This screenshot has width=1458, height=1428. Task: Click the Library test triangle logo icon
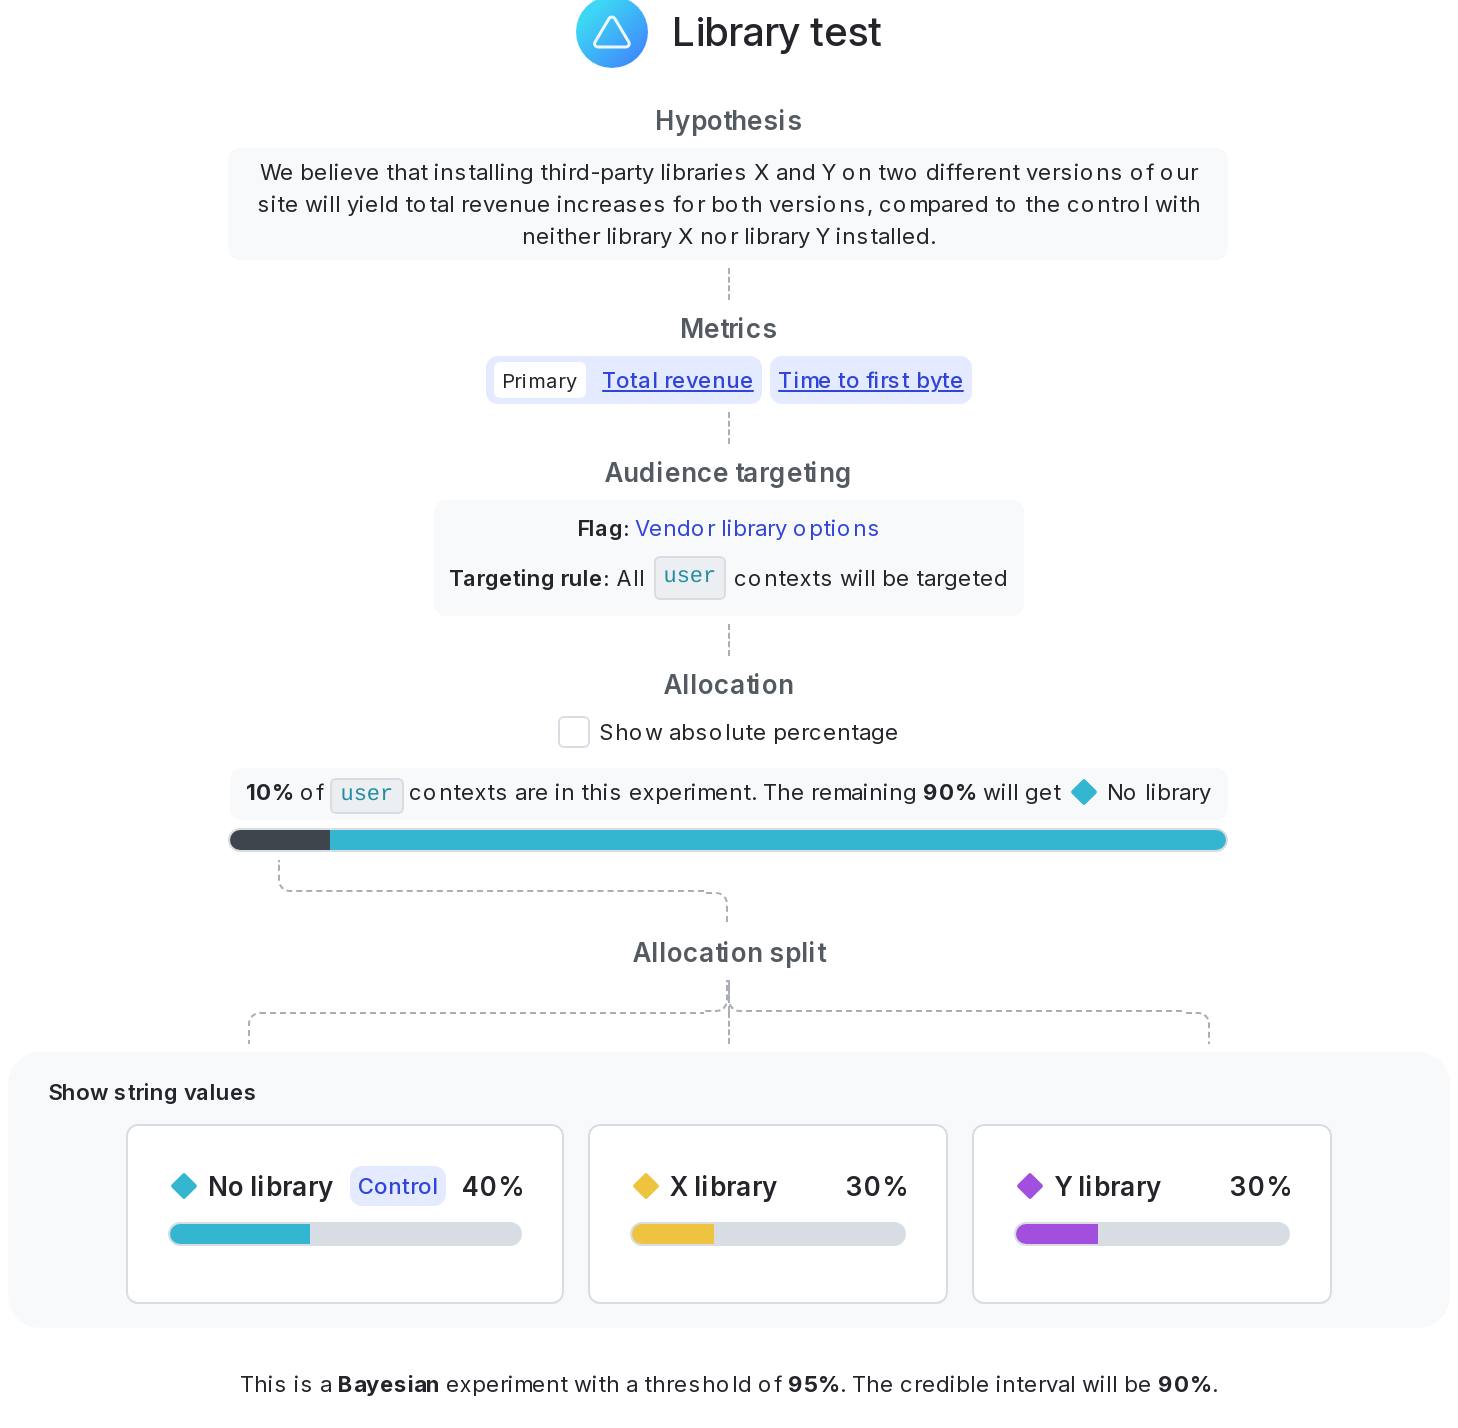[x=611, y=33]
